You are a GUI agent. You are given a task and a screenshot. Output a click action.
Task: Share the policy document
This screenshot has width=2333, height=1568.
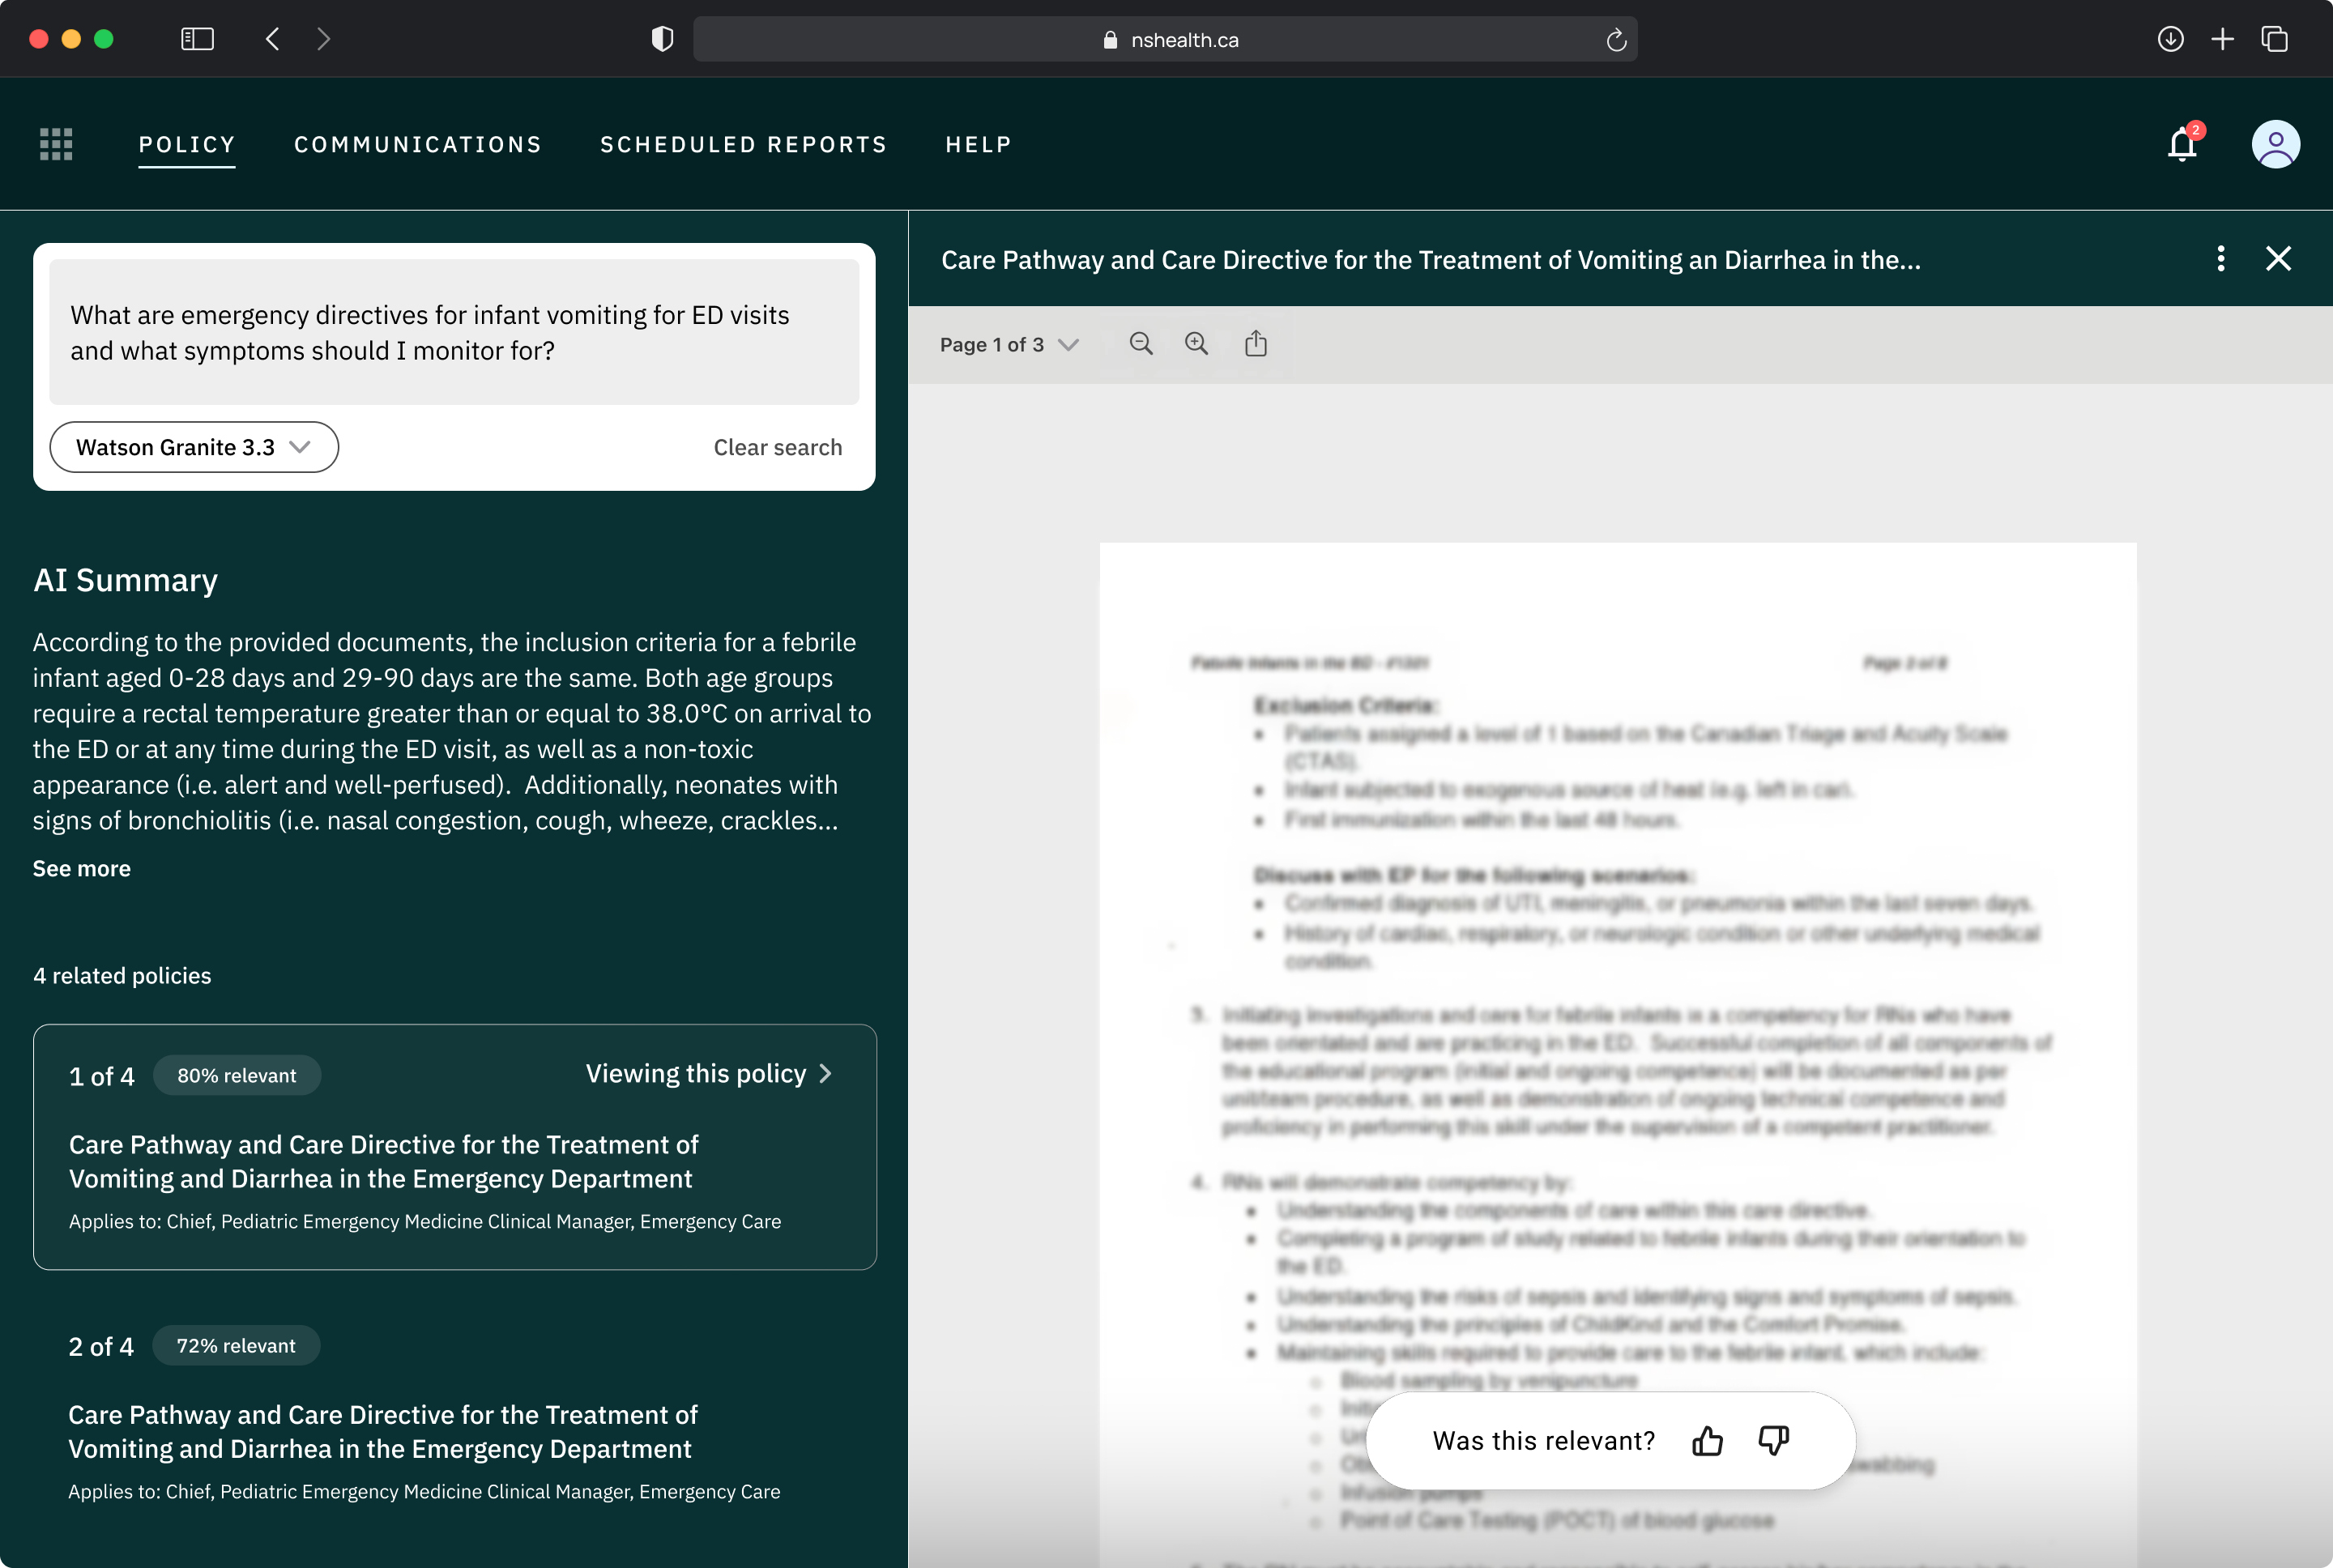tap(1256, 344)
